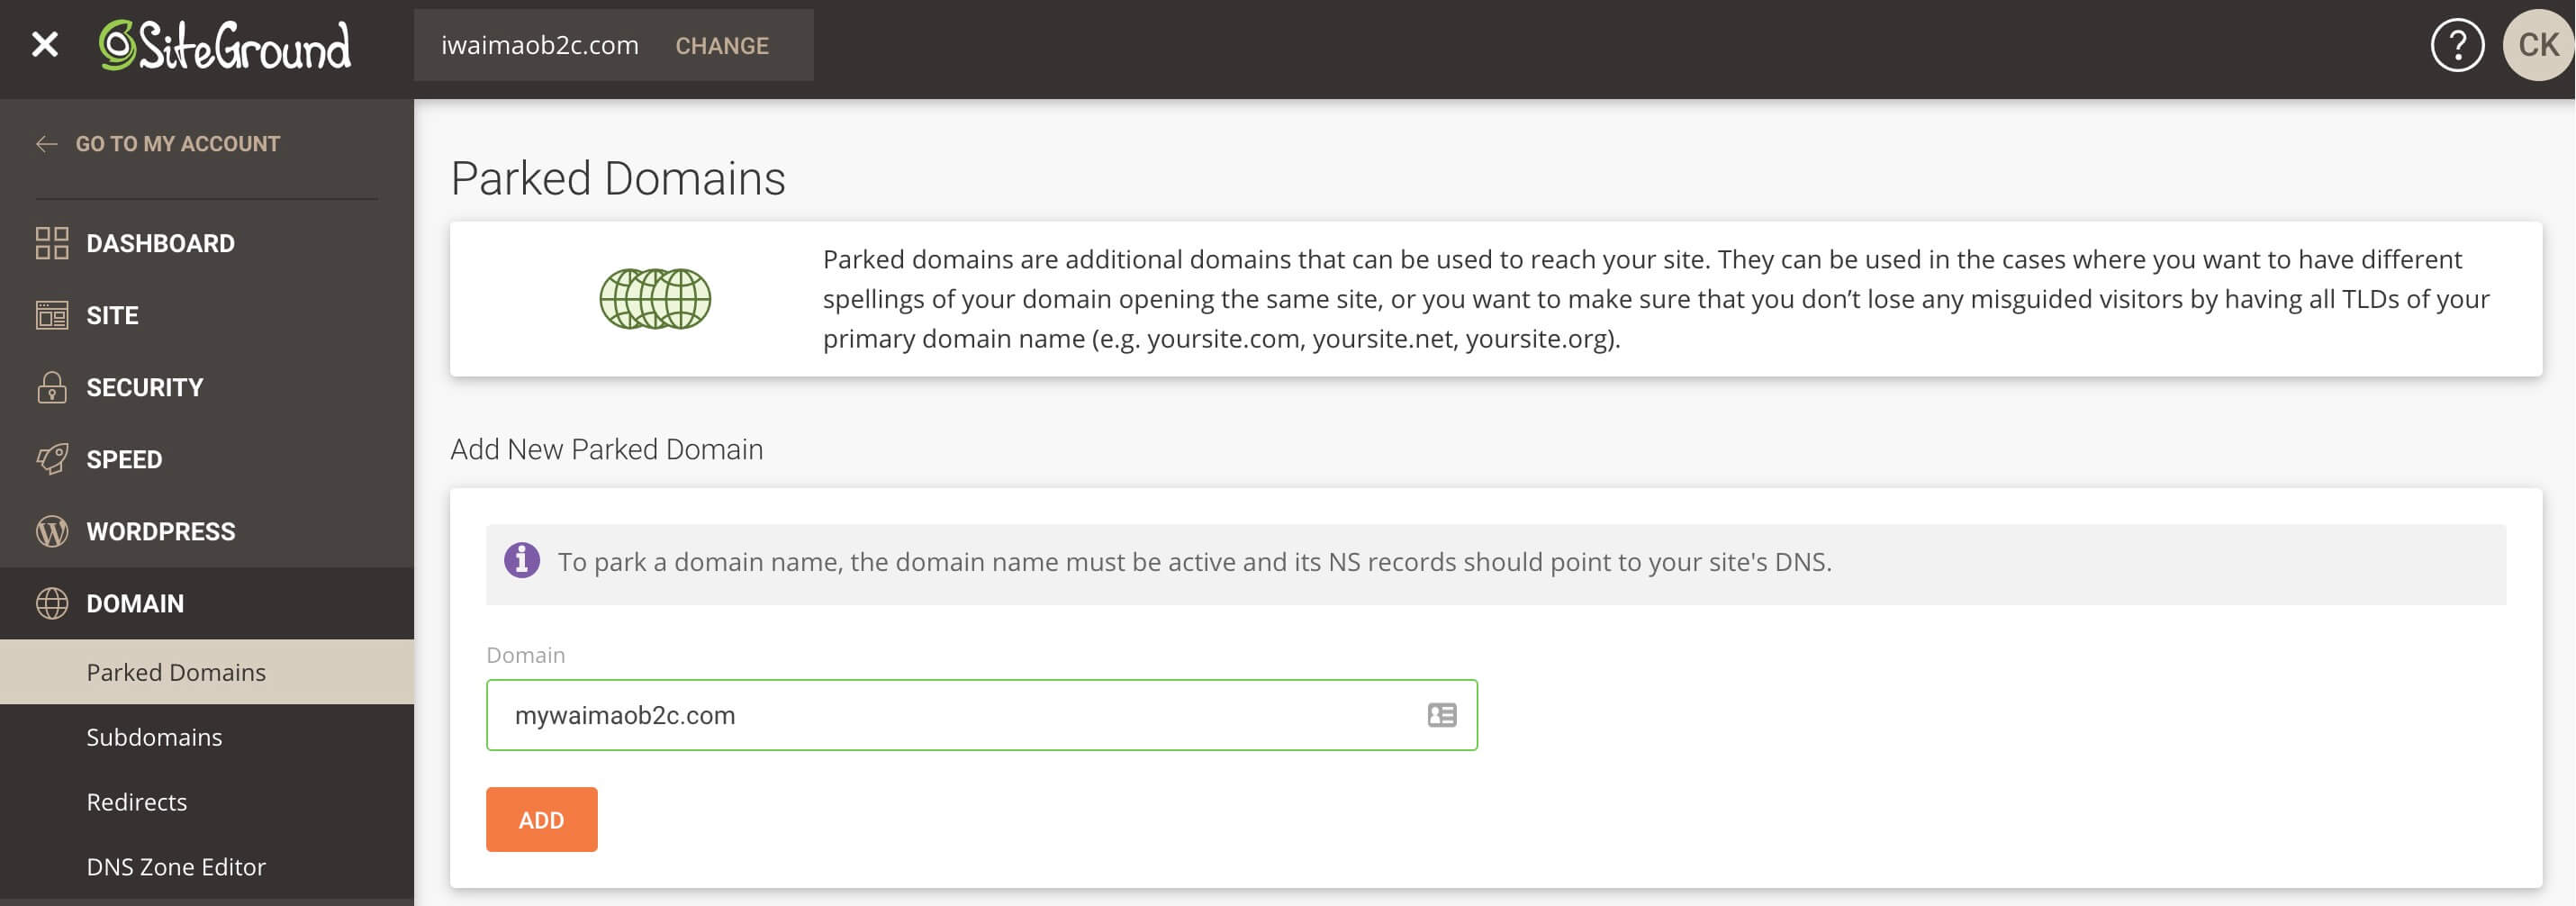
Task: Click the Speed rocket icon
Action: pyautogui.click(x=52, y=459)
